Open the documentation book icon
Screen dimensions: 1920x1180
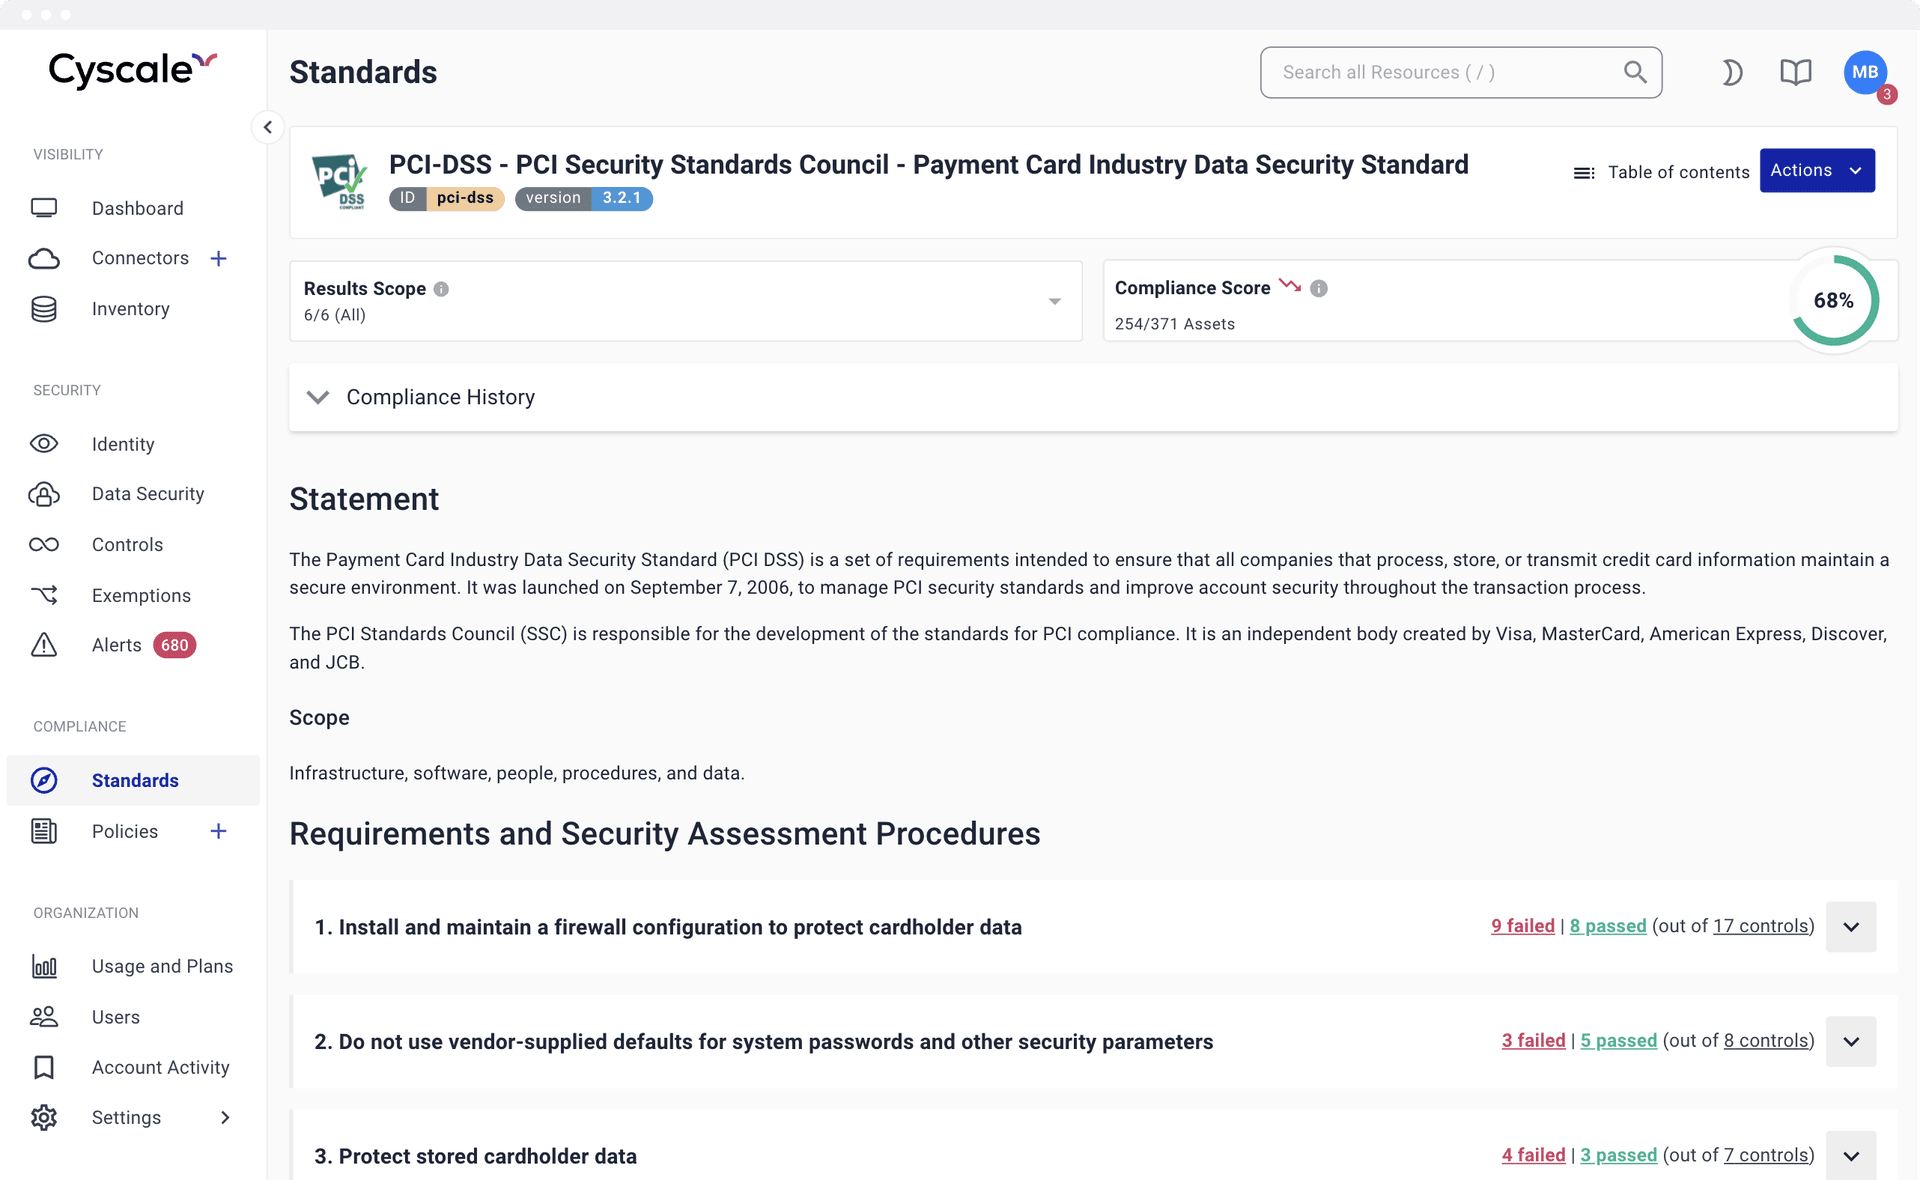[x=1796, y=72]
